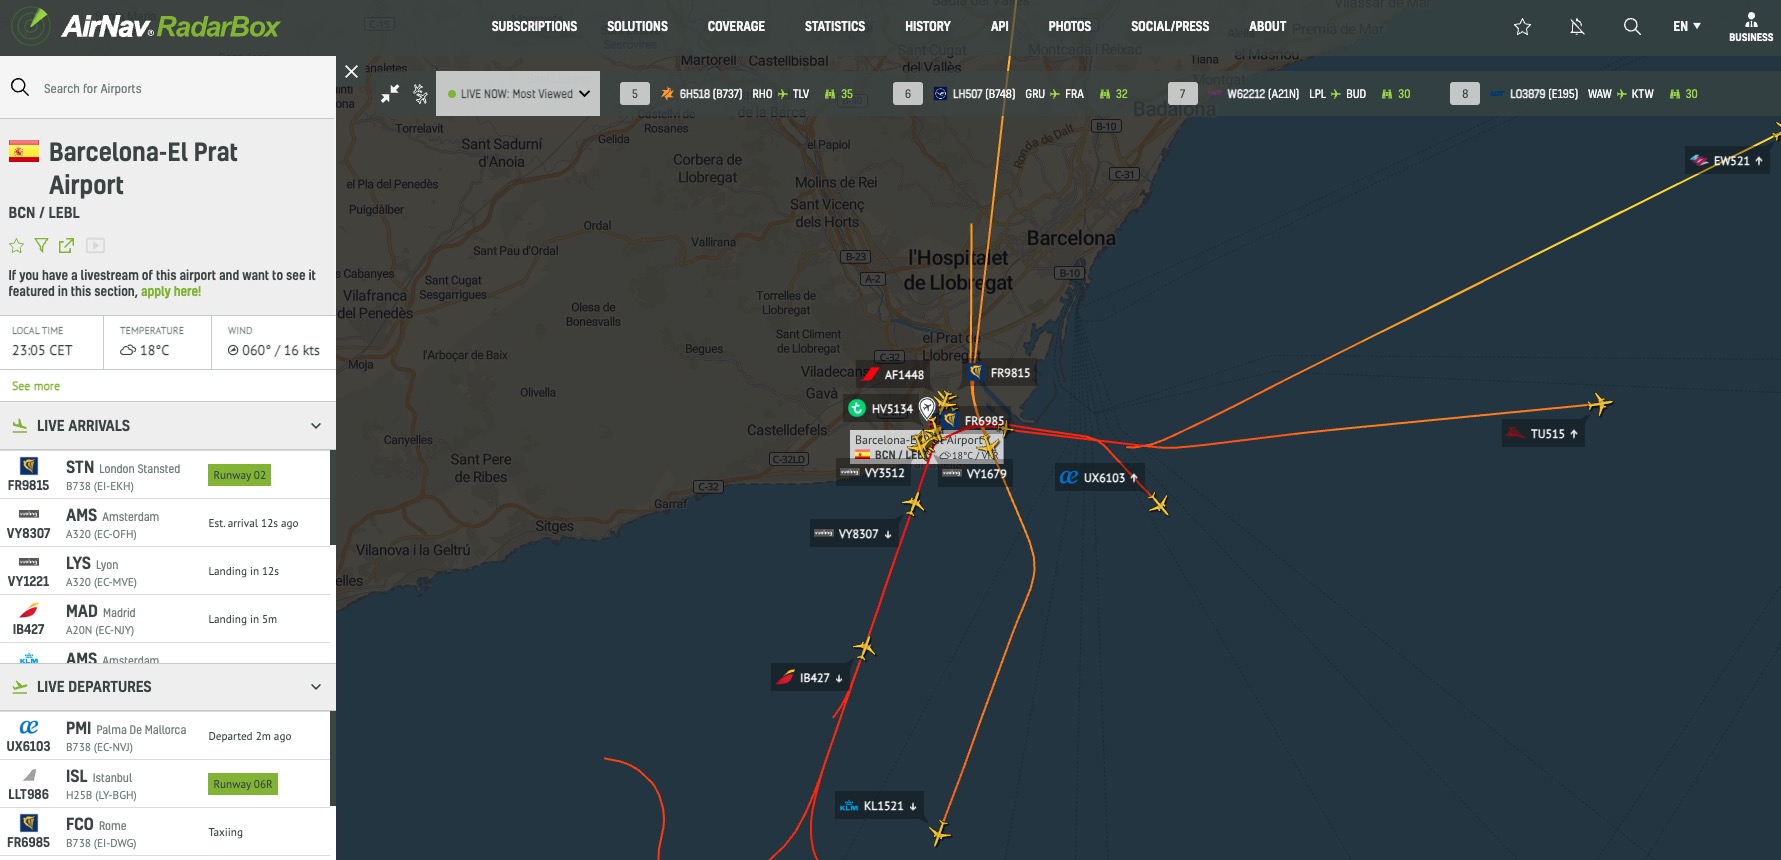Click the 'See more' weather link
Screen dimensions: 1781x860
point(36,386)
